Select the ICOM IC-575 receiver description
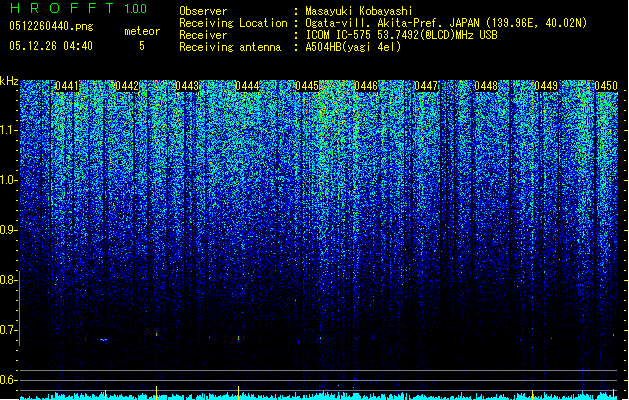This screenshot has width=629, height=400. 401,35
